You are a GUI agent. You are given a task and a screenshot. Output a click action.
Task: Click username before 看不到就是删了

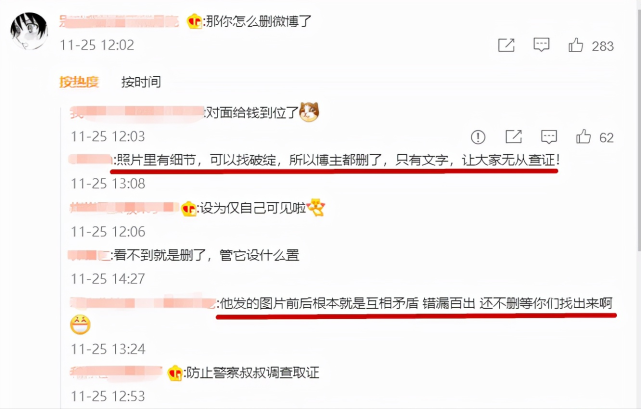[90, 256]
